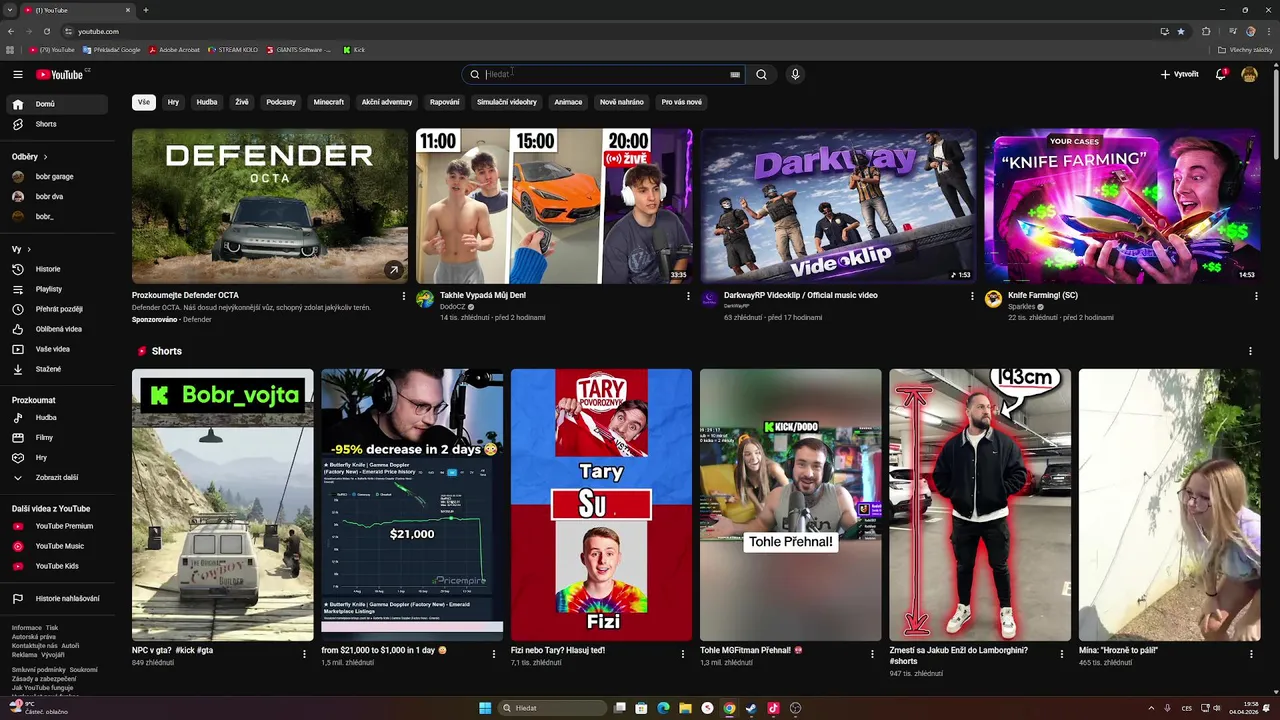Open options menu for NPC v gta short
1280x720 pixels.
(x=304, y=654)
